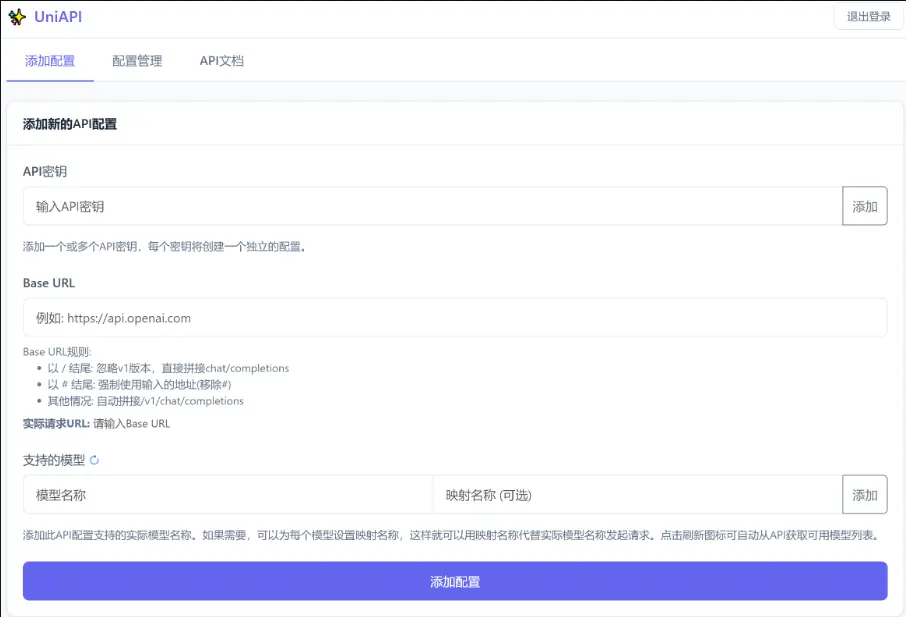Click the 添加新的API配置 card heading
The image size is (906, 617).
70,124
